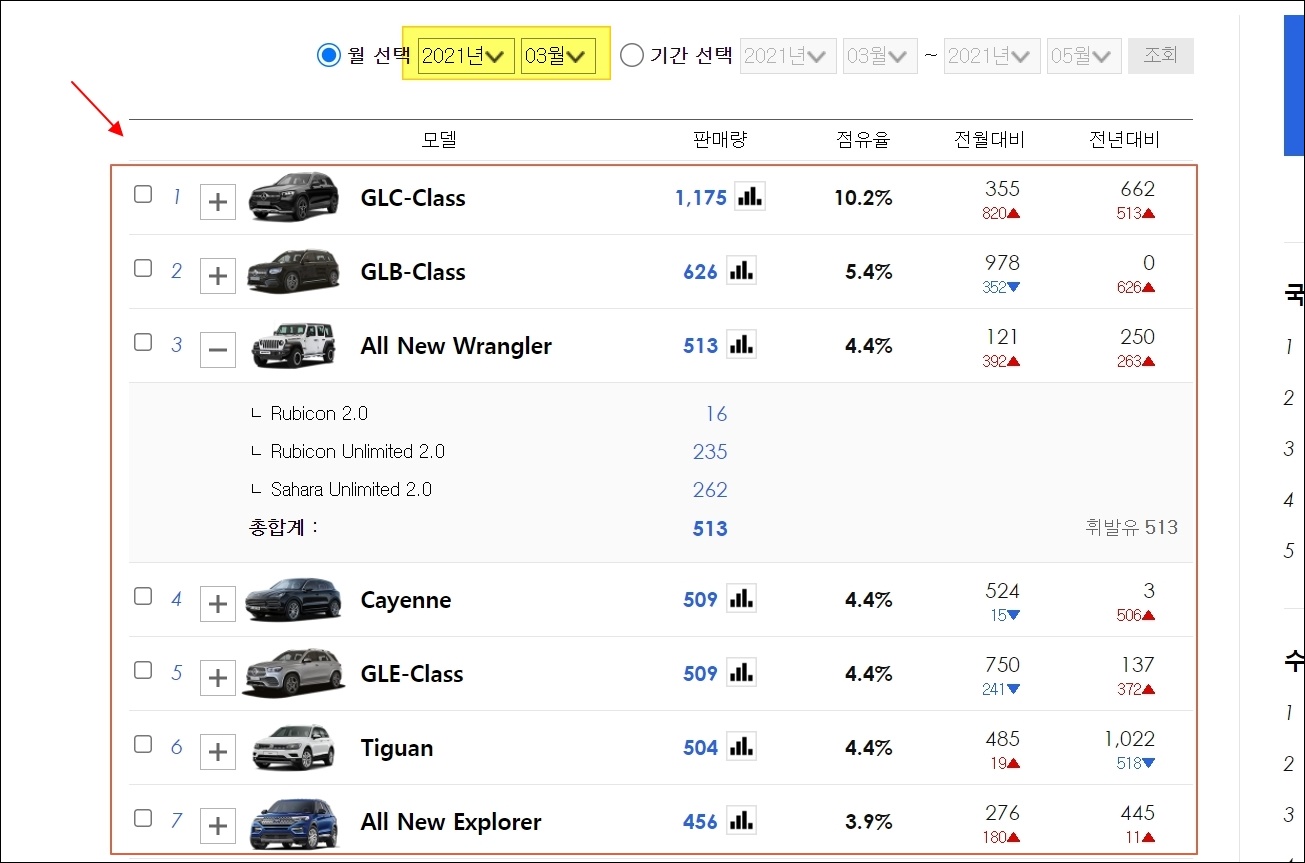Open period end month 05월 dropdown
This screenshot has width=1305, height=863.
point(1084,56)
